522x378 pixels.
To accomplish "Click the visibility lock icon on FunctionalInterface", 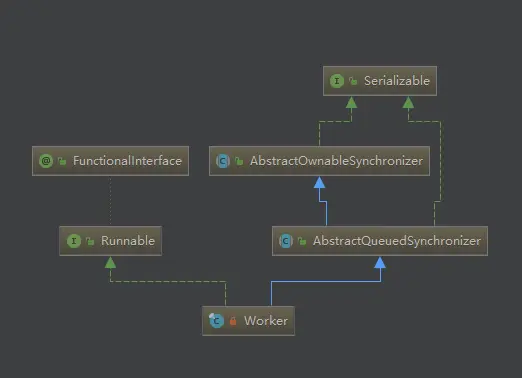I will click(x=62, y=161).
